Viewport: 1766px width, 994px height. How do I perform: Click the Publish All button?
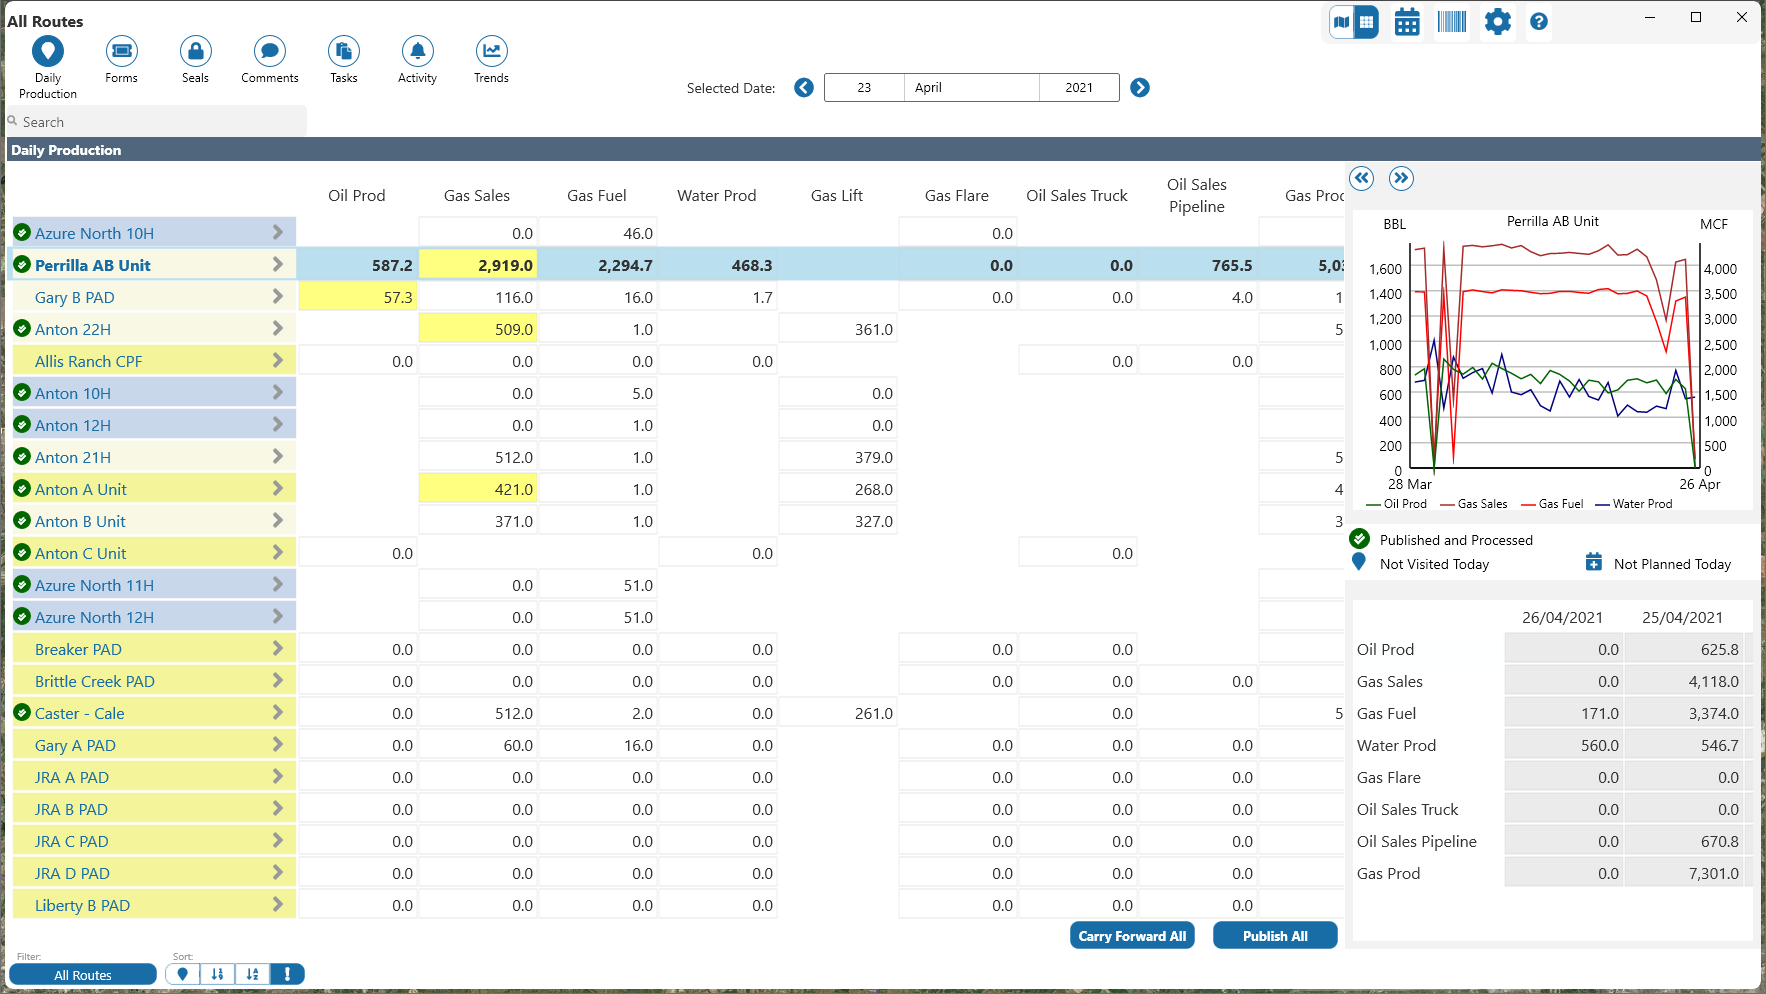pyautogui.click(x=1274, y=936)
